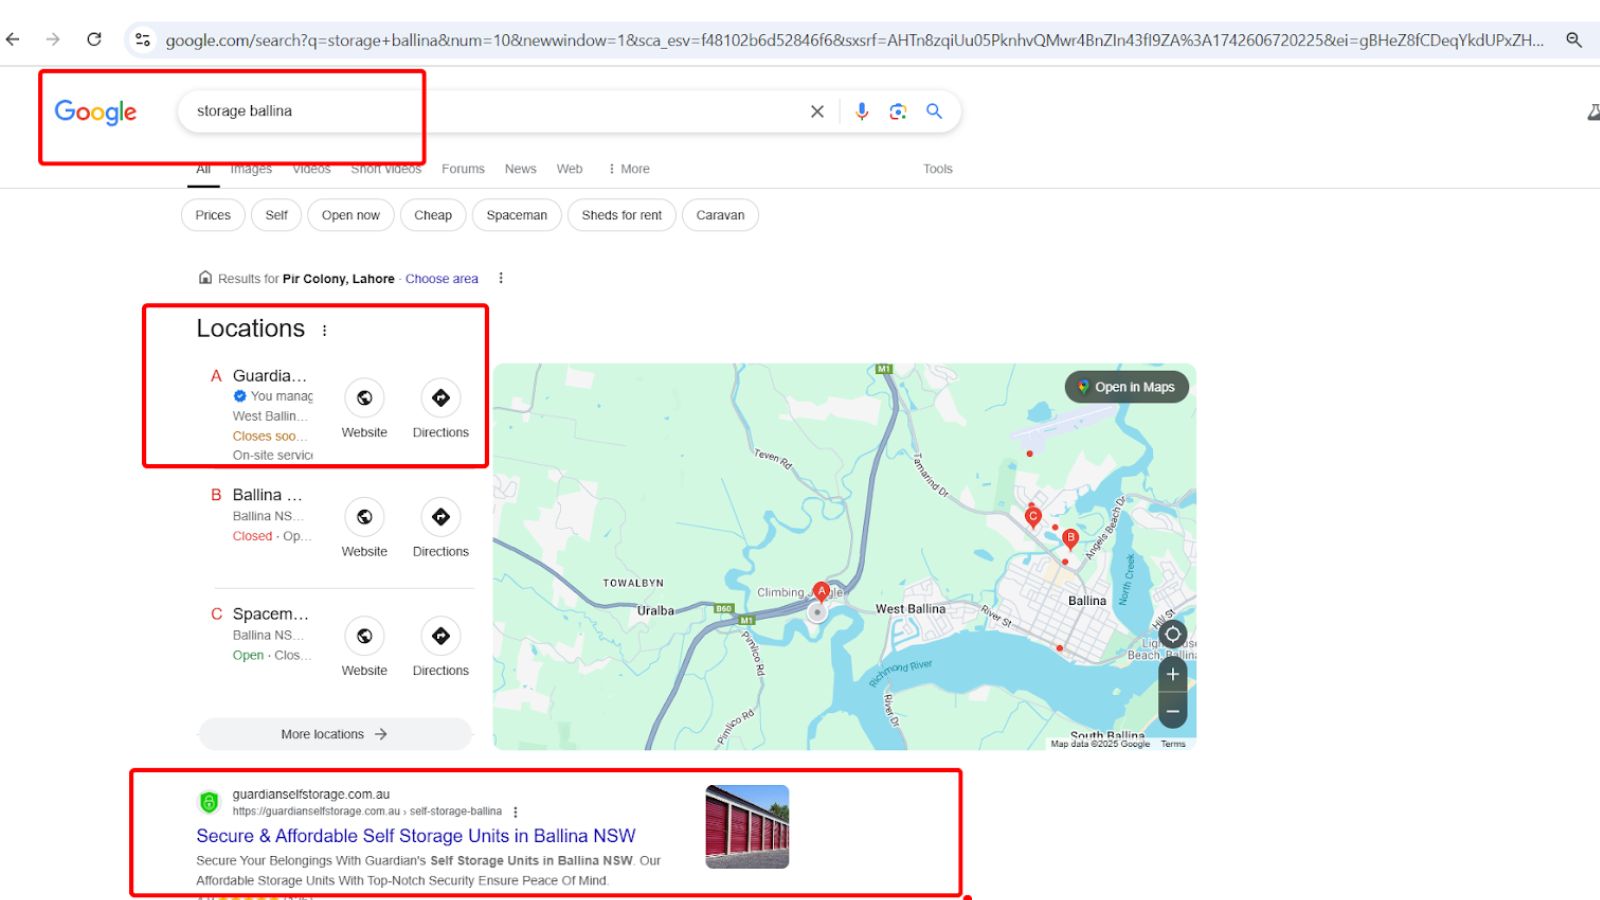This screenshot has height=900, width=1600.
Task: Click the Choose area link
Action: click(x=442, y=279)
